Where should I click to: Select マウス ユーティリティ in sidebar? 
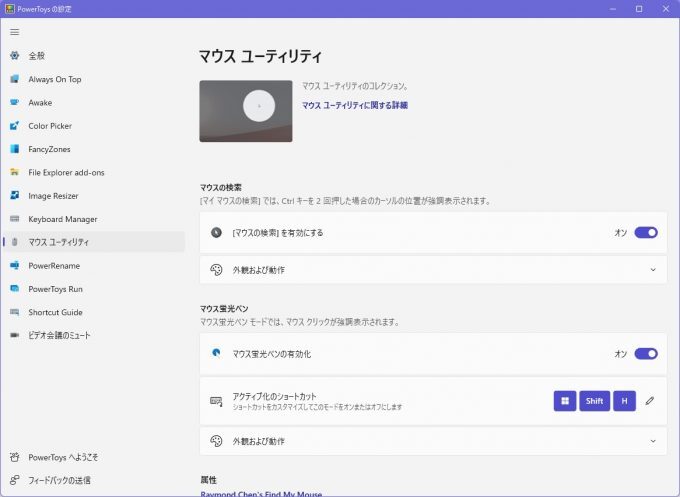pos(93,242)
